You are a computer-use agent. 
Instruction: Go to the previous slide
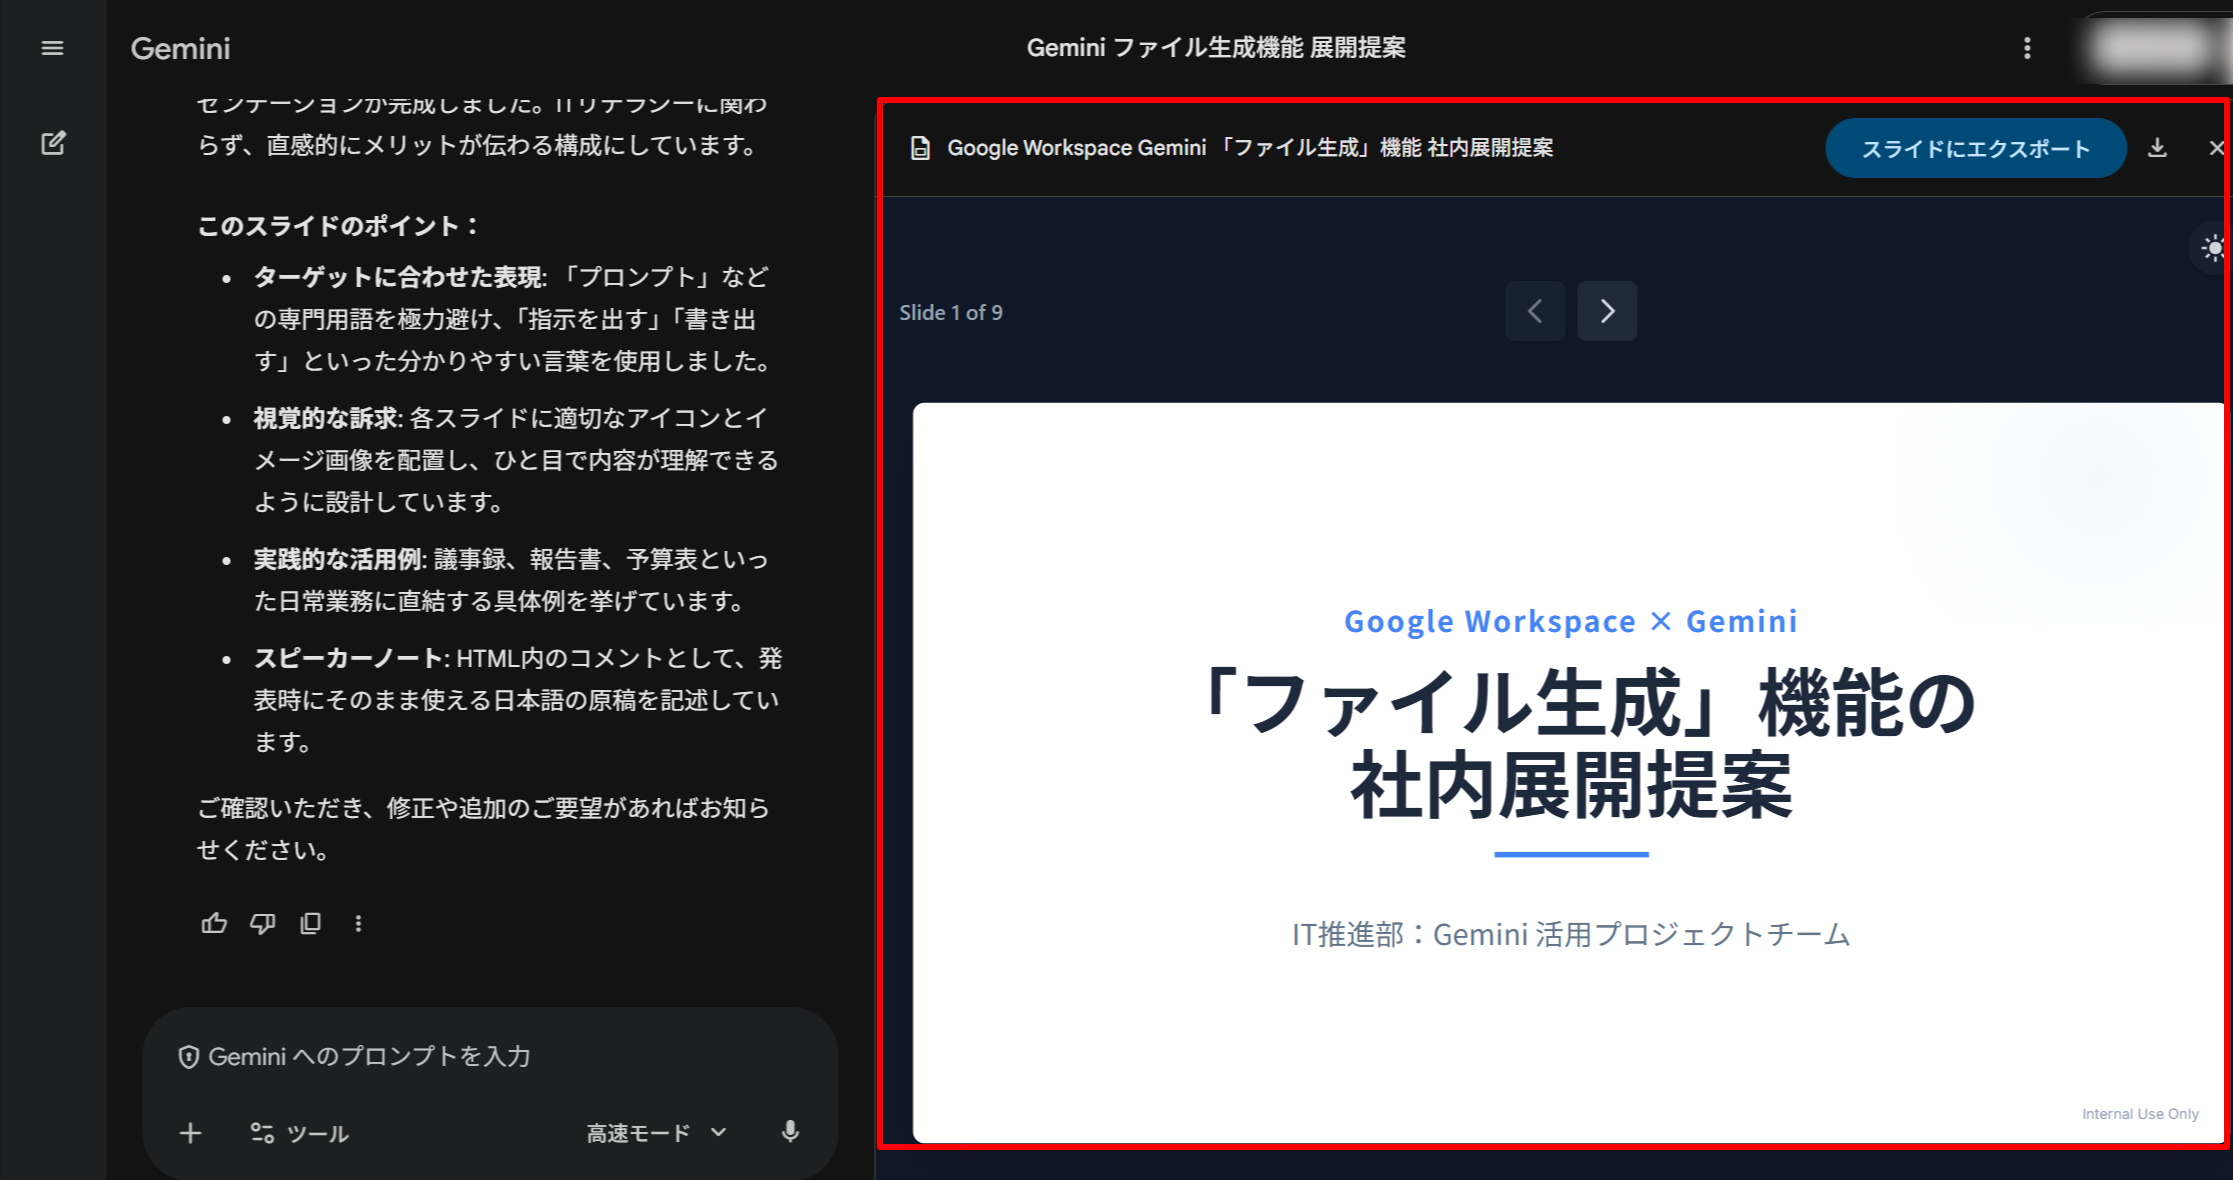pyautogui.click(x=1535, y=311)
